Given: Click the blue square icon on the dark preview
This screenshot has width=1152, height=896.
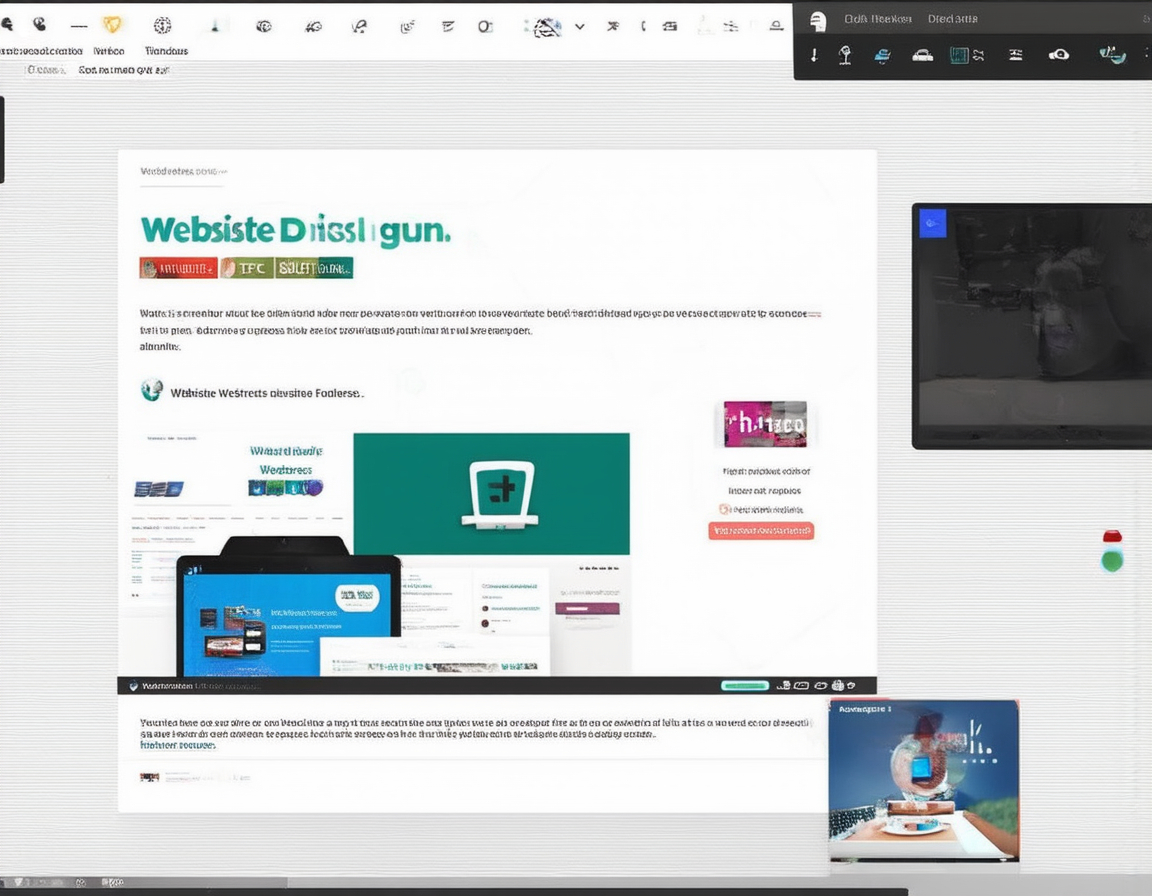Looking at the screenshot, I should 932,223.
